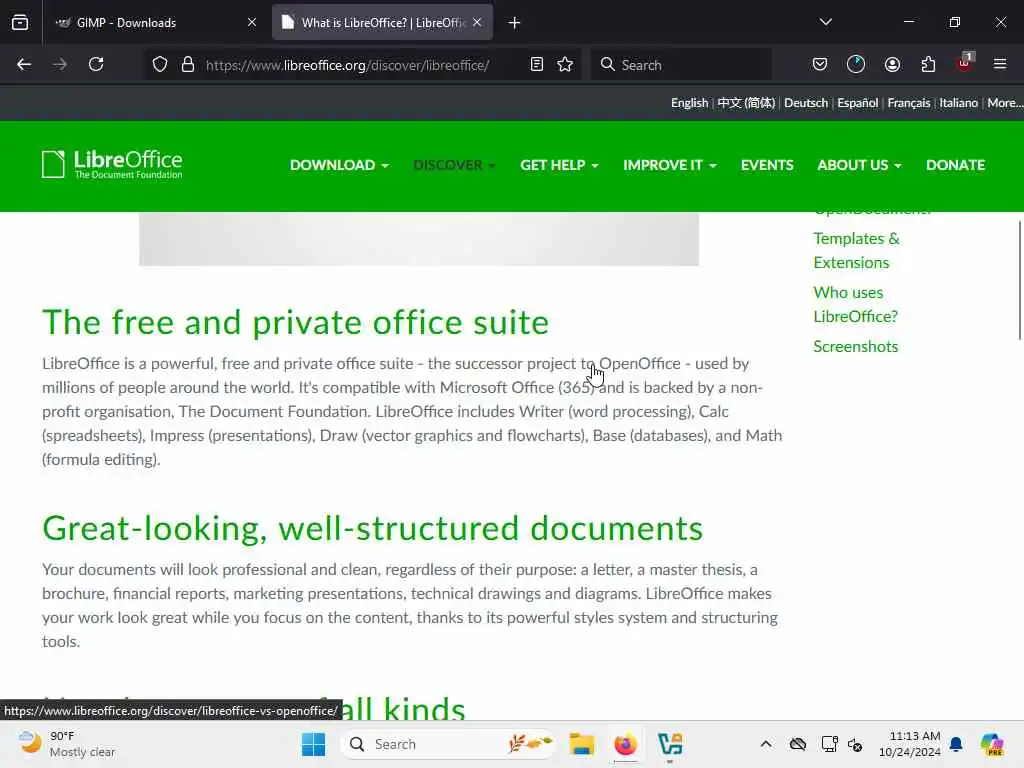Screen dimensions: 1024x768
Task: Click heading The free and private office suite
Action: pos(295,322)
